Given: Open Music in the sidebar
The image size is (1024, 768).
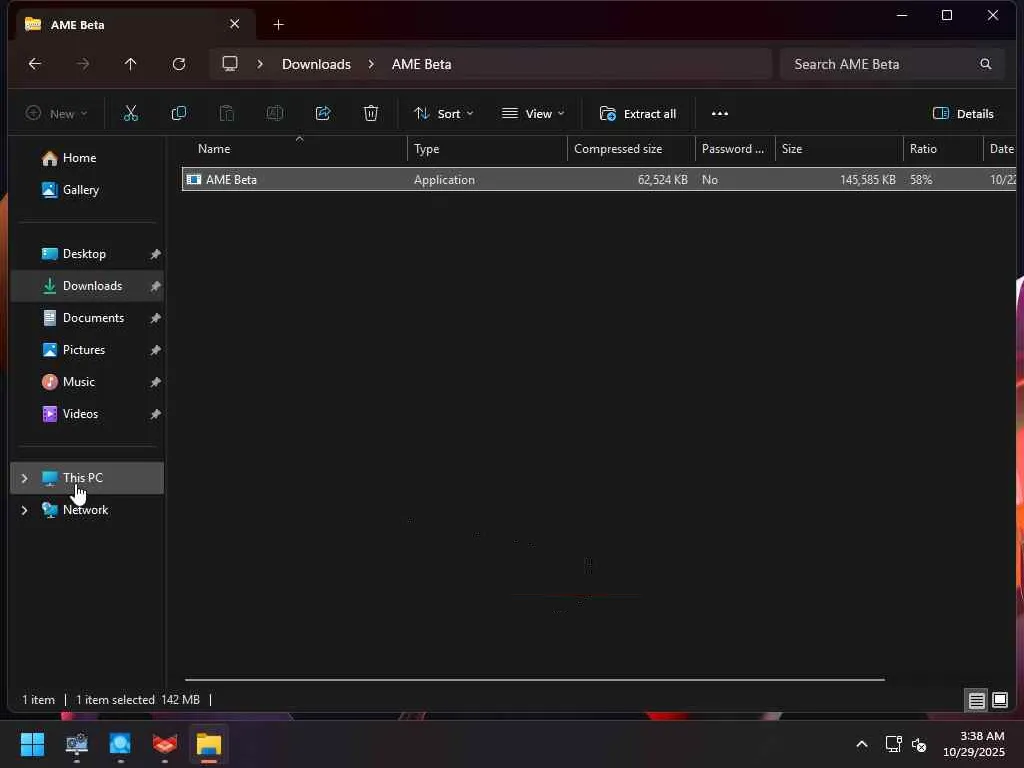Looking at the screenshot, I should (87, 382).
